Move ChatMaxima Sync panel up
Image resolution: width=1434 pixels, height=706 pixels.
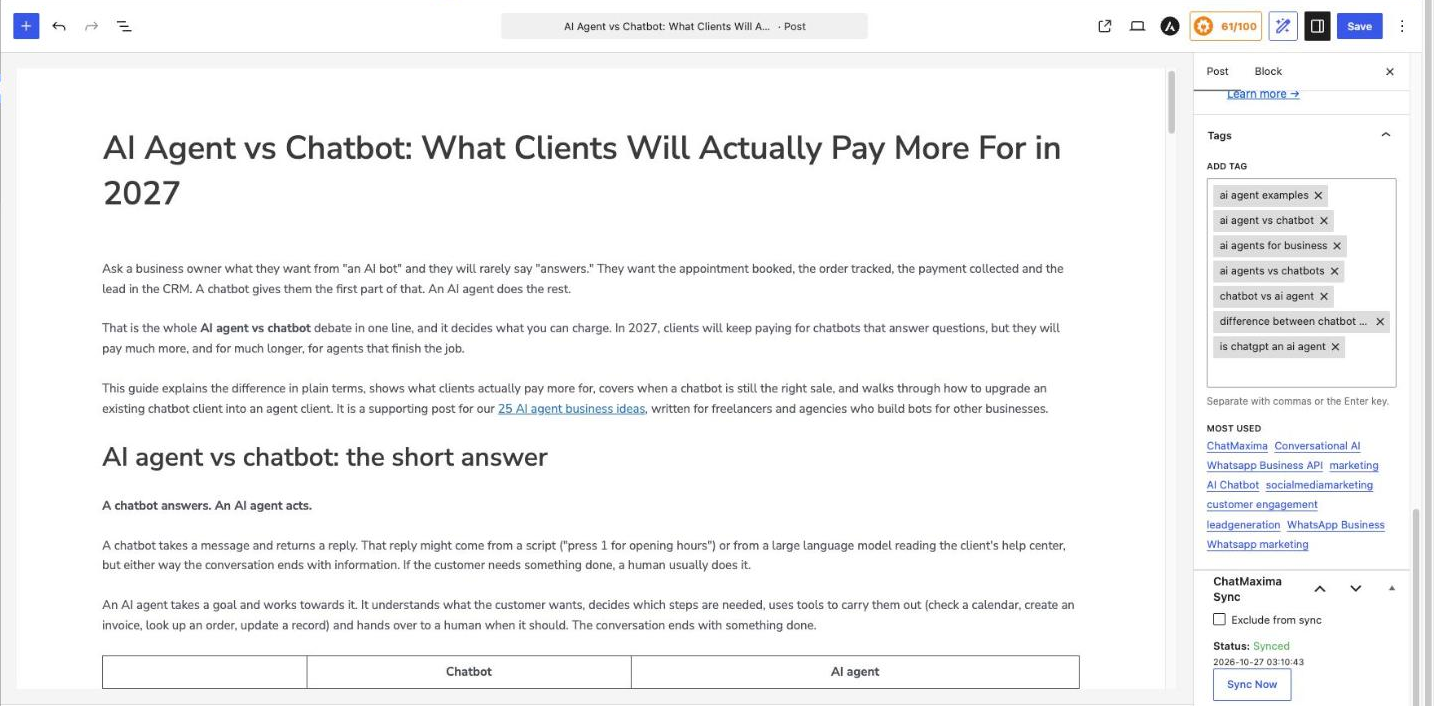point(1320,589)
